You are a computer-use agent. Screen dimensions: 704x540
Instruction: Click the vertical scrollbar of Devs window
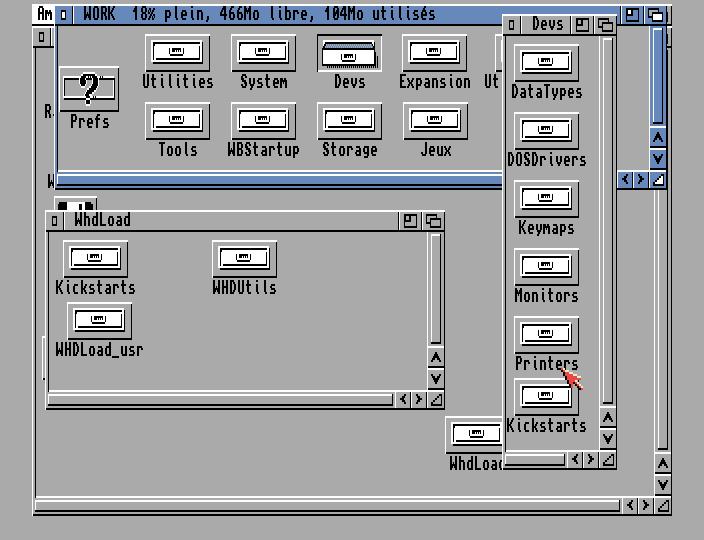coord(608,221)
